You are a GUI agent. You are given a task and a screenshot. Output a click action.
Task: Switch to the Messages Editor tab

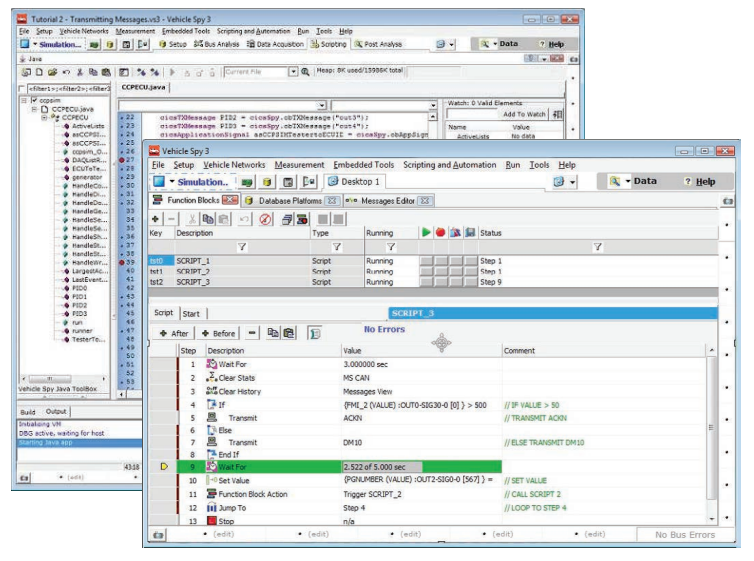tap(388, 201)
